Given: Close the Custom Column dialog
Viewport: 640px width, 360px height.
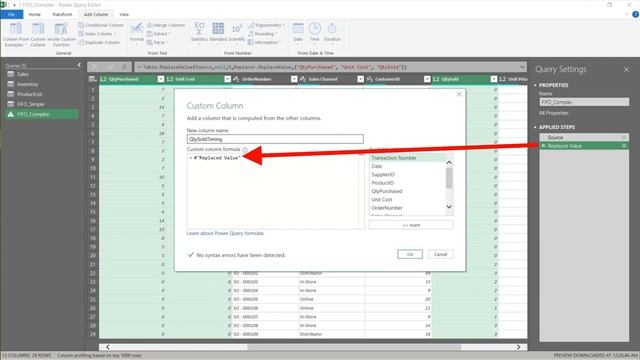Looking at the screenshot, I should point(459,94).
